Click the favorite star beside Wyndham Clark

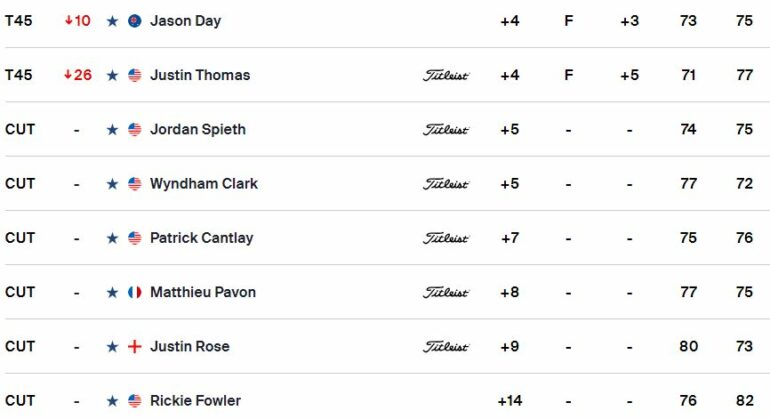tap(112, 184)
